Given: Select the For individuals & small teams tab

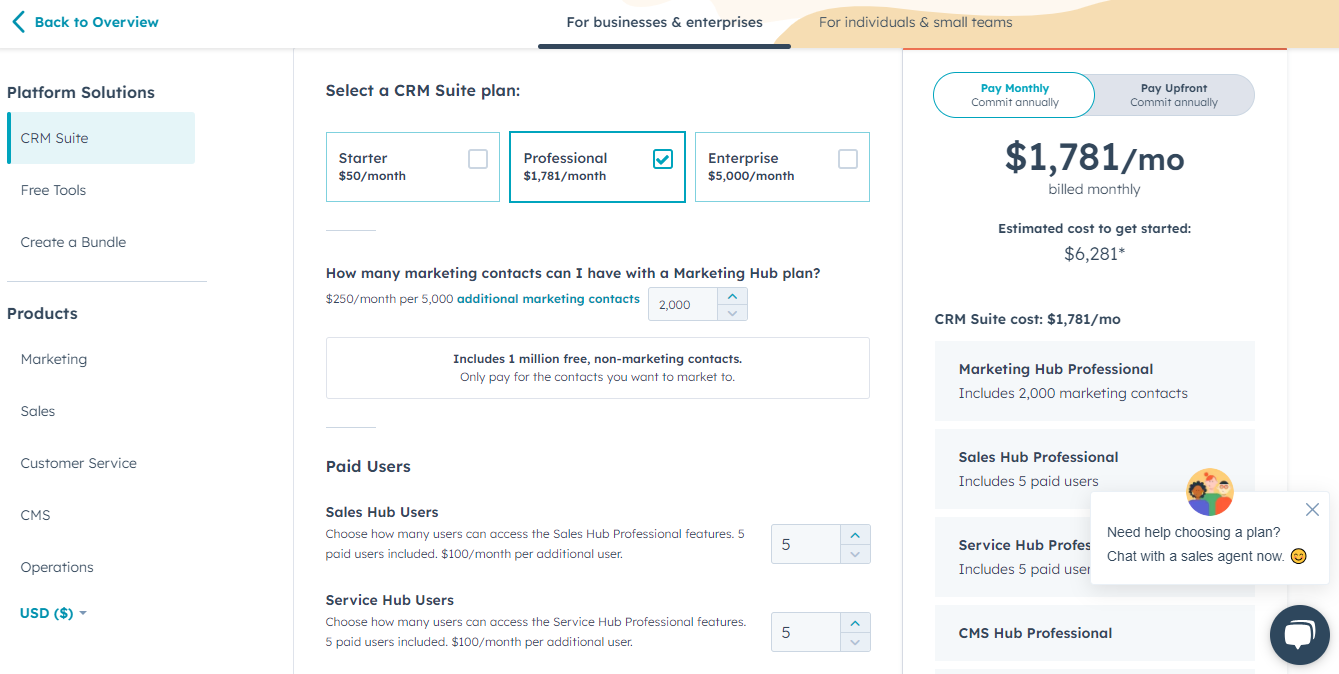Looking at the screenshot, I should point(915,22).
